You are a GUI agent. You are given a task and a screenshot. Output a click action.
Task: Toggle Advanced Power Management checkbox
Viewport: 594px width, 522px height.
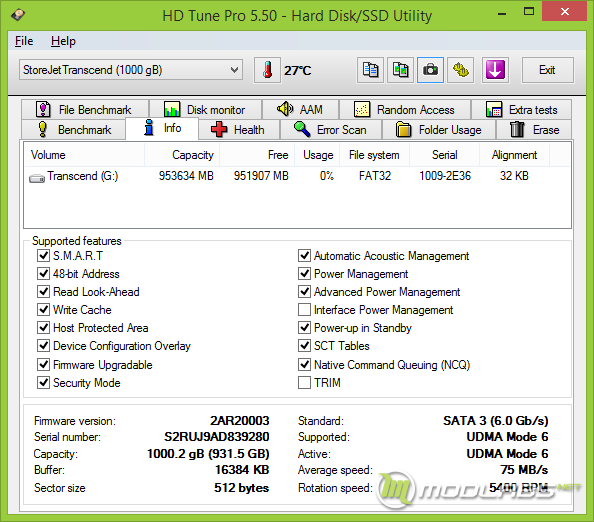tap(304, 291)
